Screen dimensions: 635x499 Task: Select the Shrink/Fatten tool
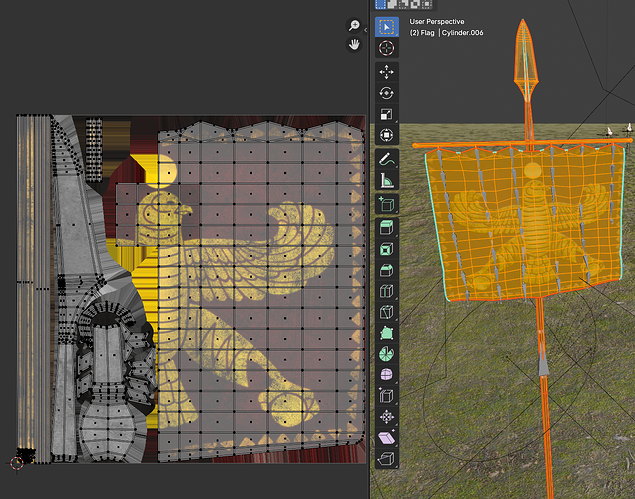point(387,417)
